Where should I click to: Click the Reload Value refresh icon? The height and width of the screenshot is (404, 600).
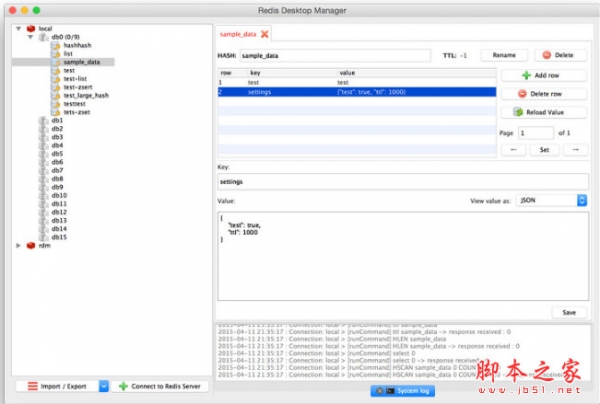pos(518,112)
